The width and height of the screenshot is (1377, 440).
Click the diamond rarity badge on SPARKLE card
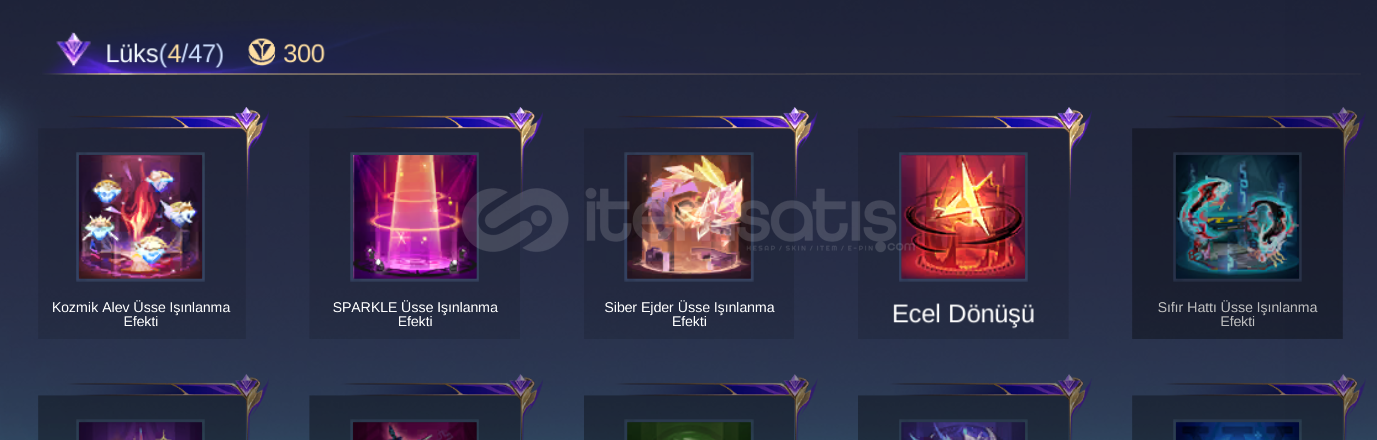click(520, 120)
